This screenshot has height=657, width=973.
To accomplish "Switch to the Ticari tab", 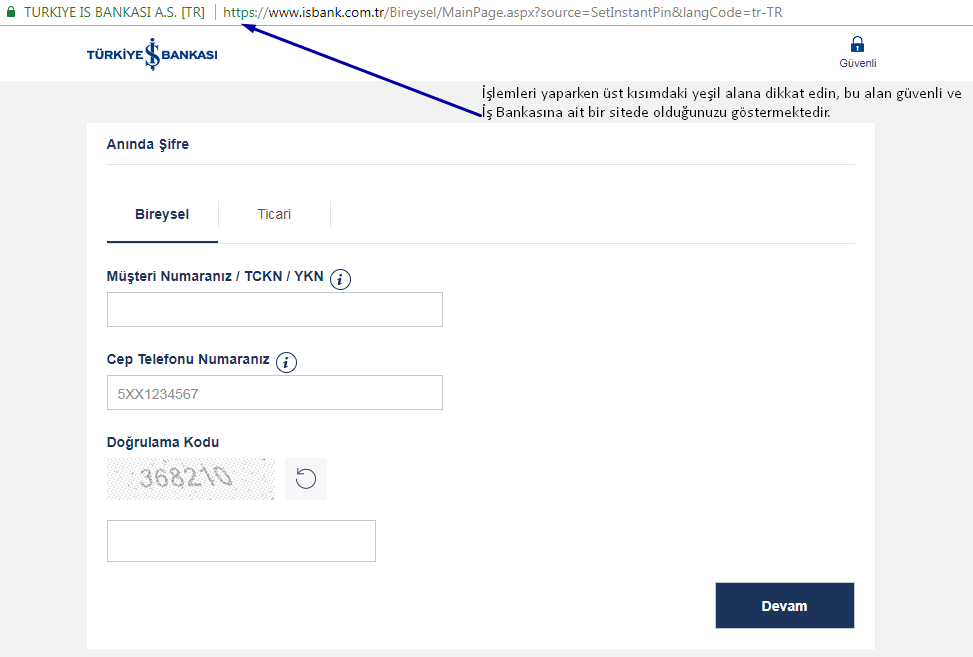I will [x=274, y=214].
